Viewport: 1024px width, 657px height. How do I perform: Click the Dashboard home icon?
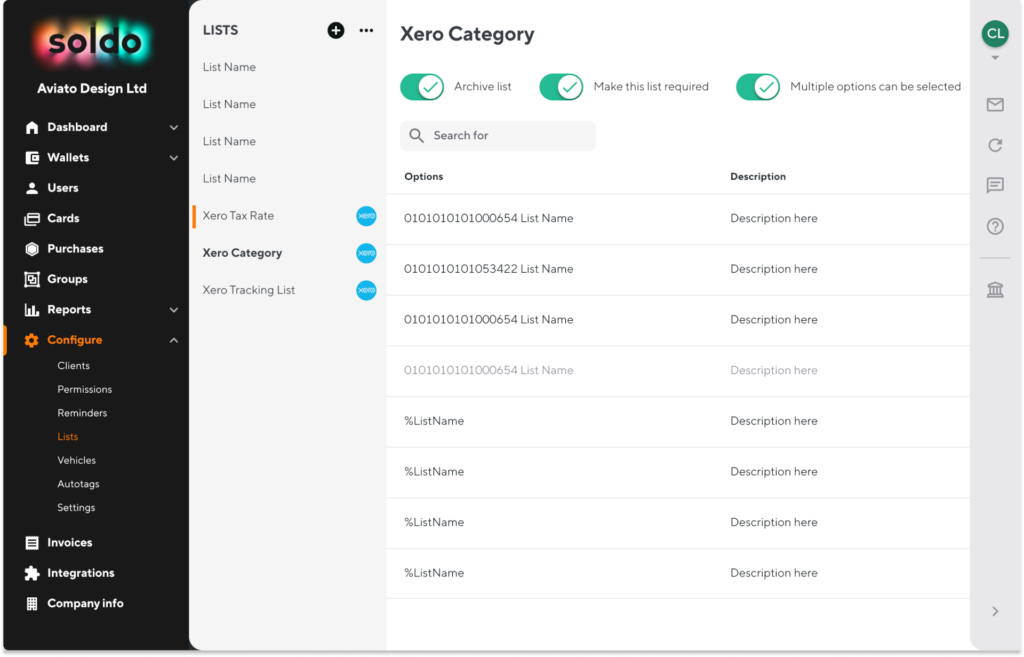tap(31, 127)
